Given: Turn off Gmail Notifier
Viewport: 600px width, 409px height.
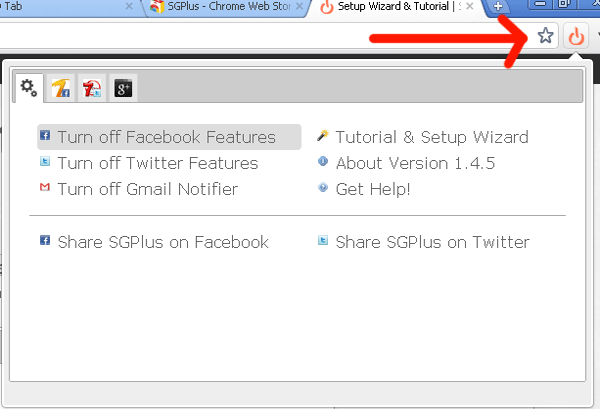Looking at the screenshot, I should coord(147,189).
